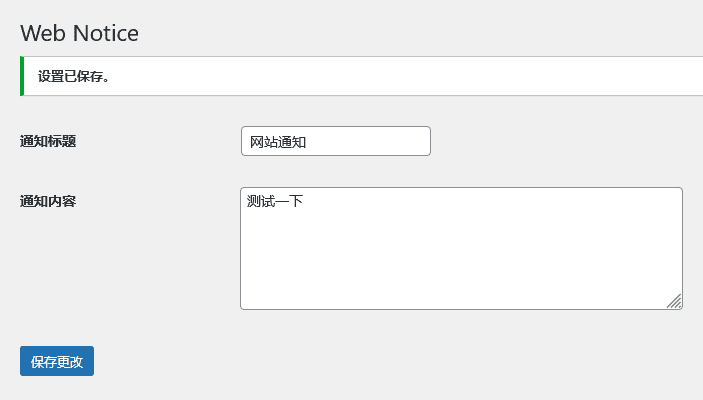The height and width of the screenshot is (400, 703).
Task: Click the 通知标题 field label
Action: [x=48, y=141]
